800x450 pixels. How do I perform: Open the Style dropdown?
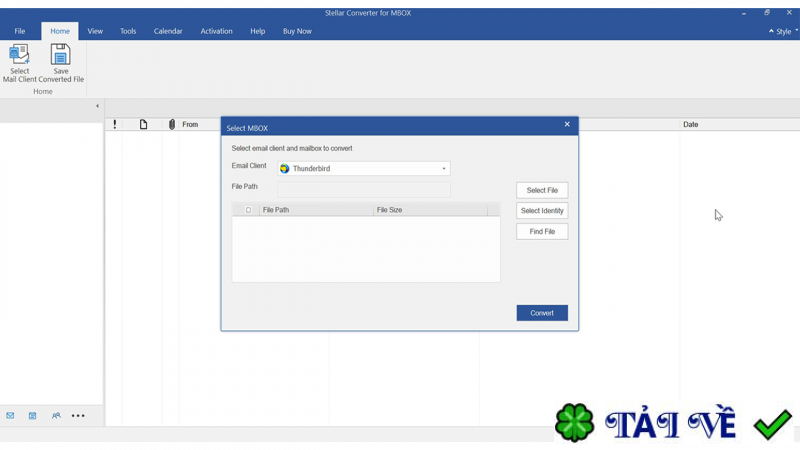[x=783, y=31]
